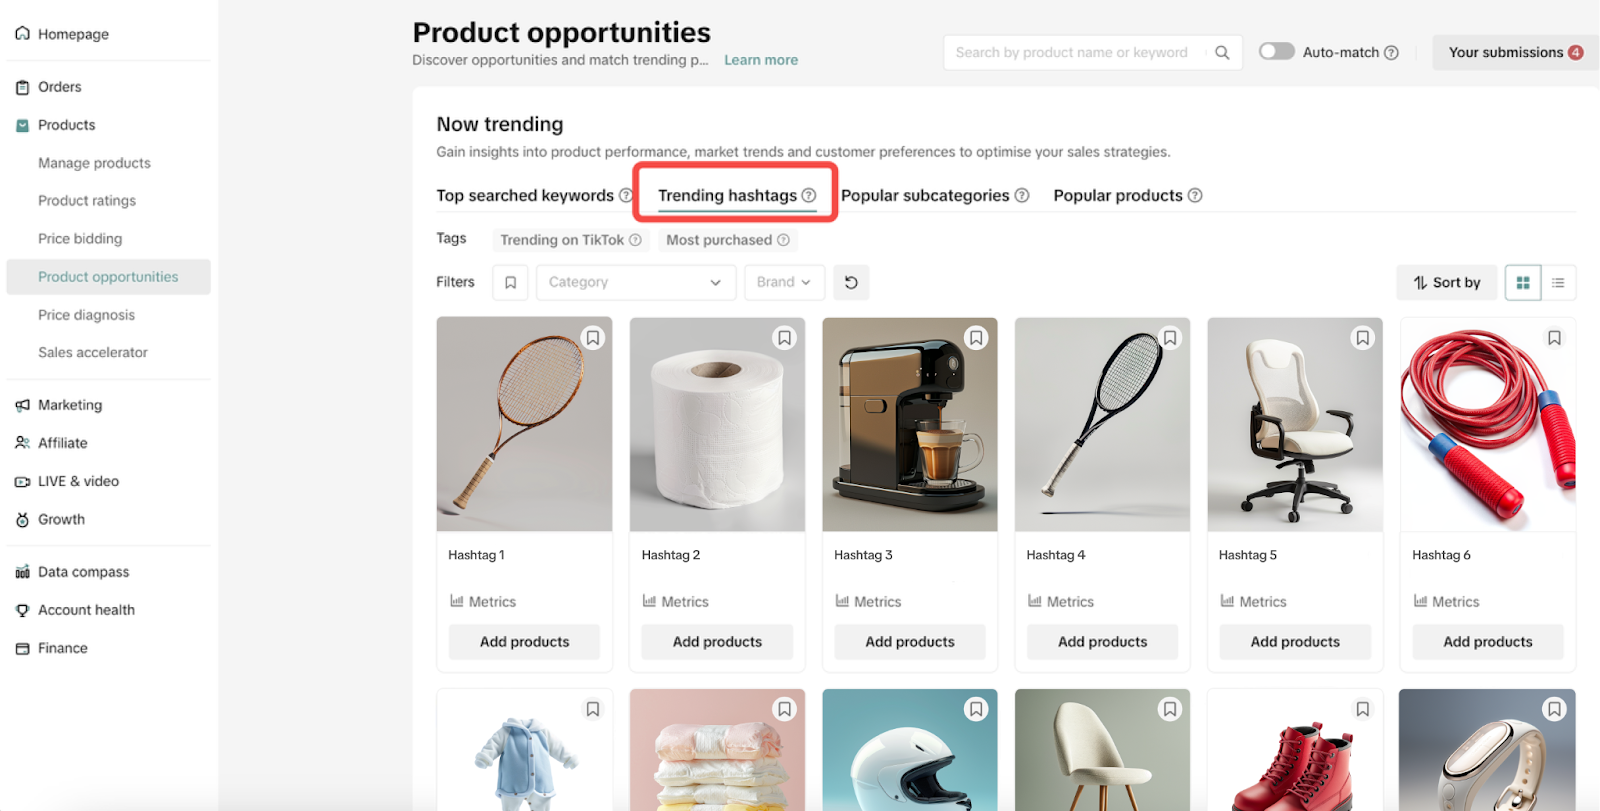Open Growth via its sidebar icon
1600x811 pixels.
(x=21, y=519)
